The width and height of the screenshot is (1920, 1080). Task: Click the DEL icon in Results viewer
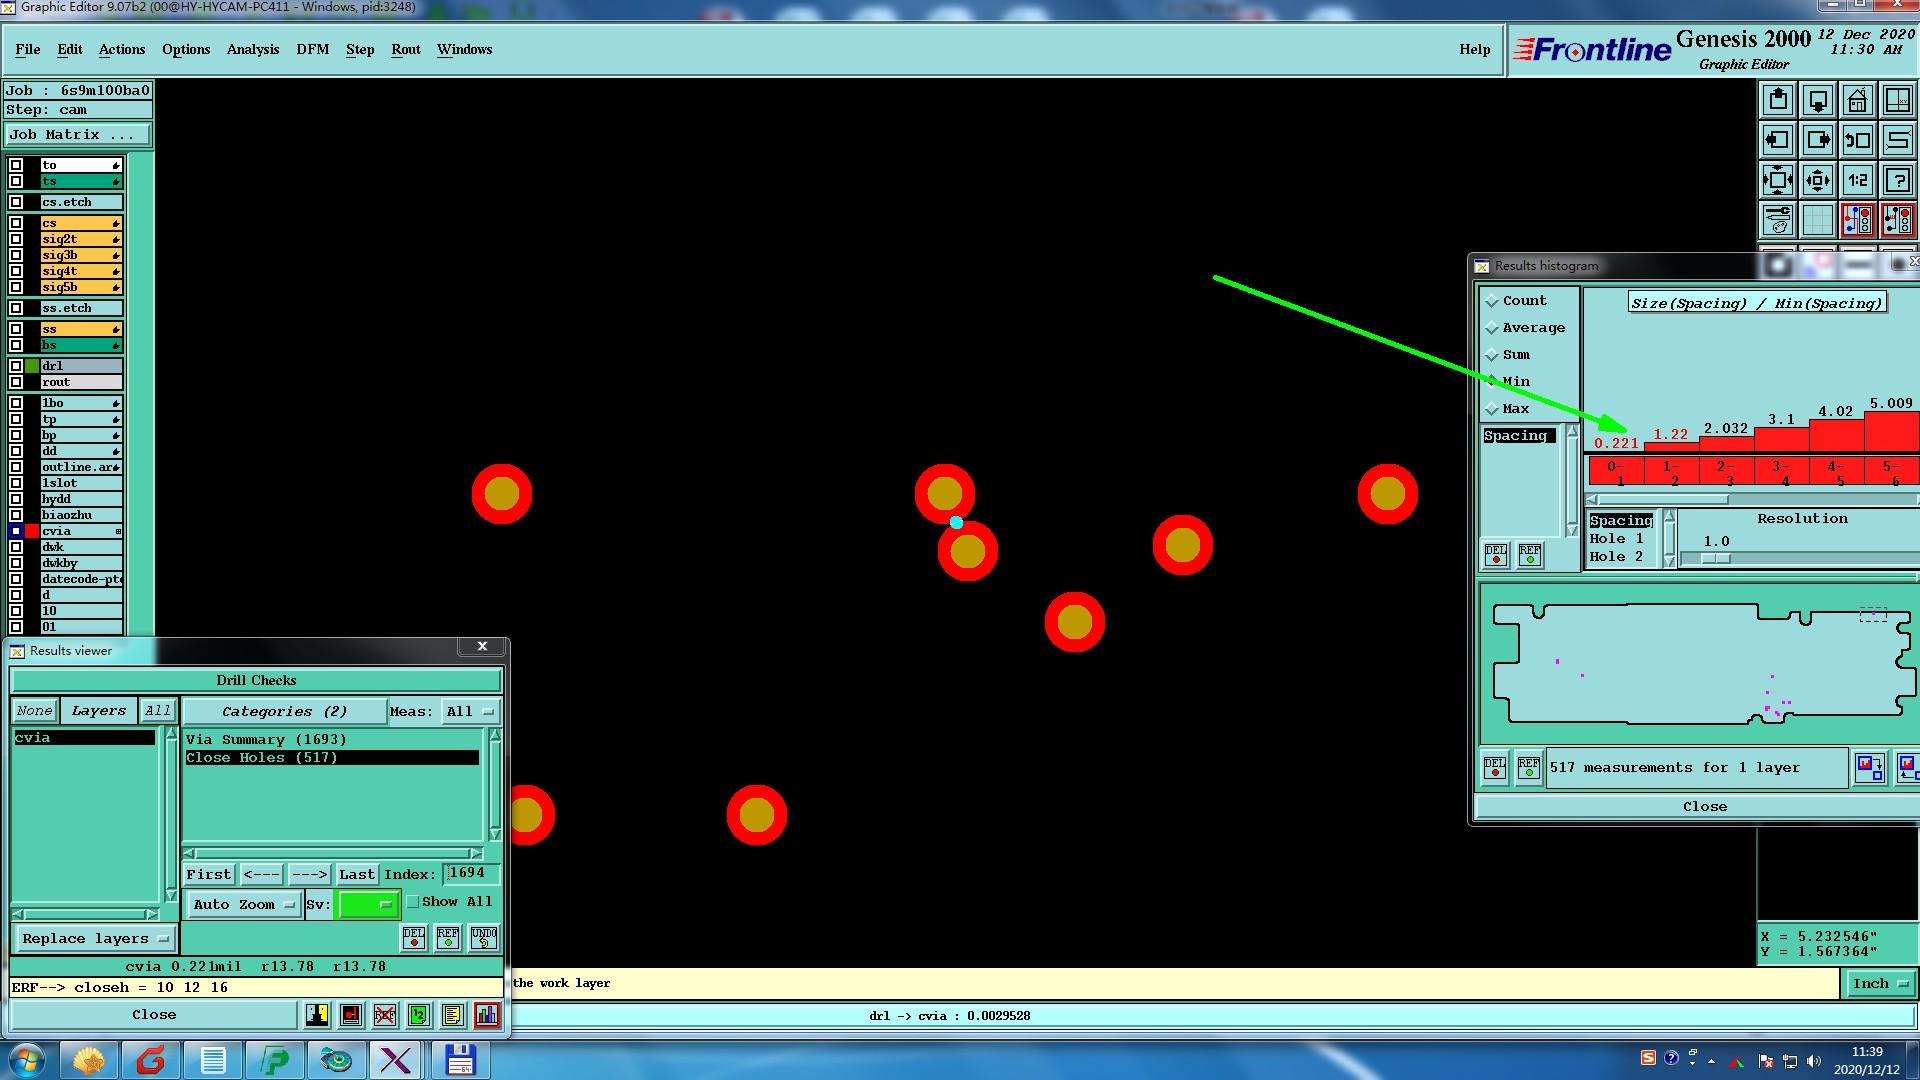[414, 938]
